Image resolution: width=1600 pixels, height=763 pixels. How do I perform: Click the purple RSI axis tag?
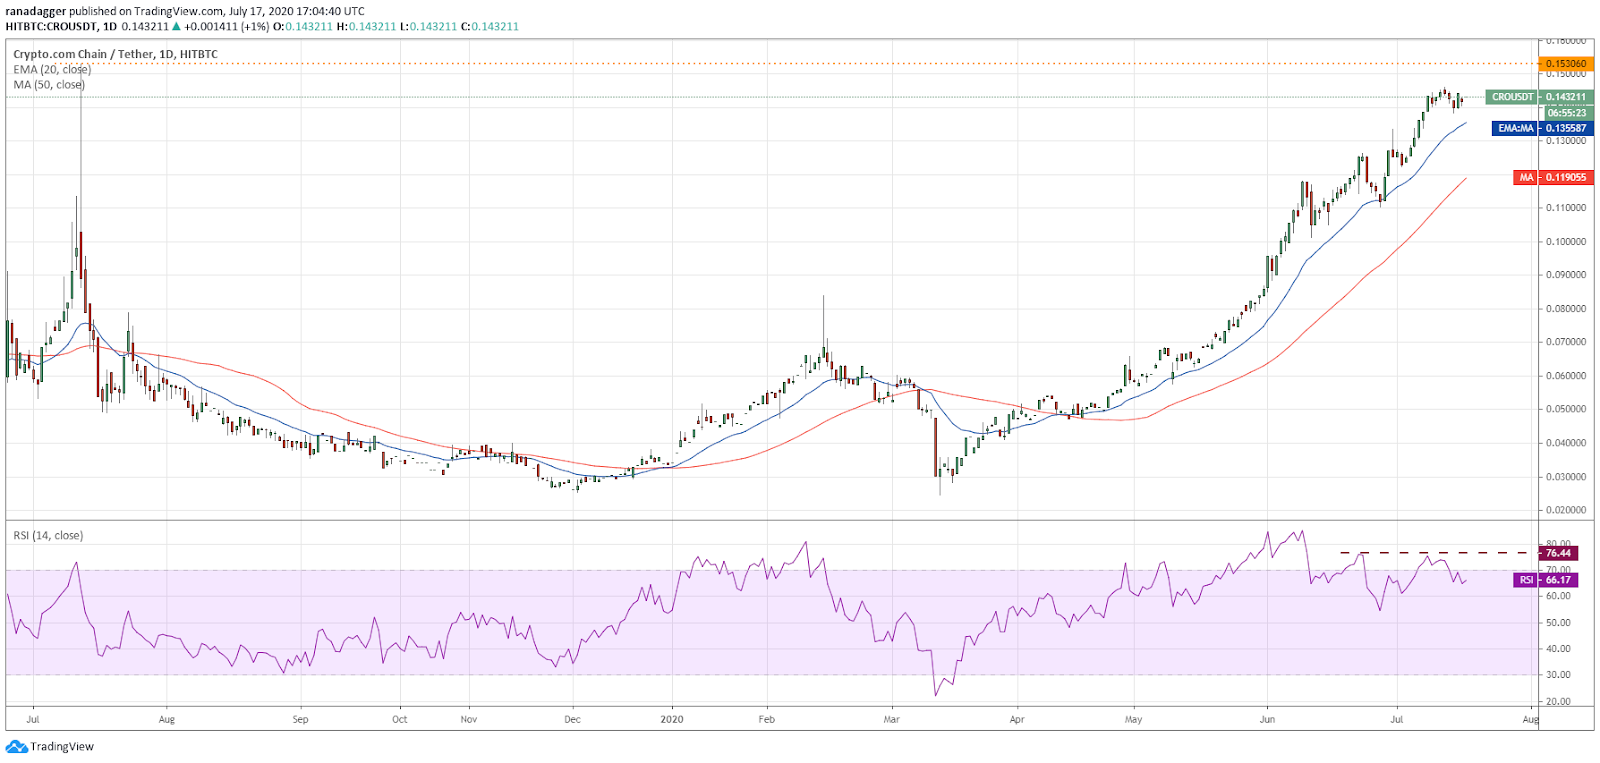click(x=1526, y=580)
